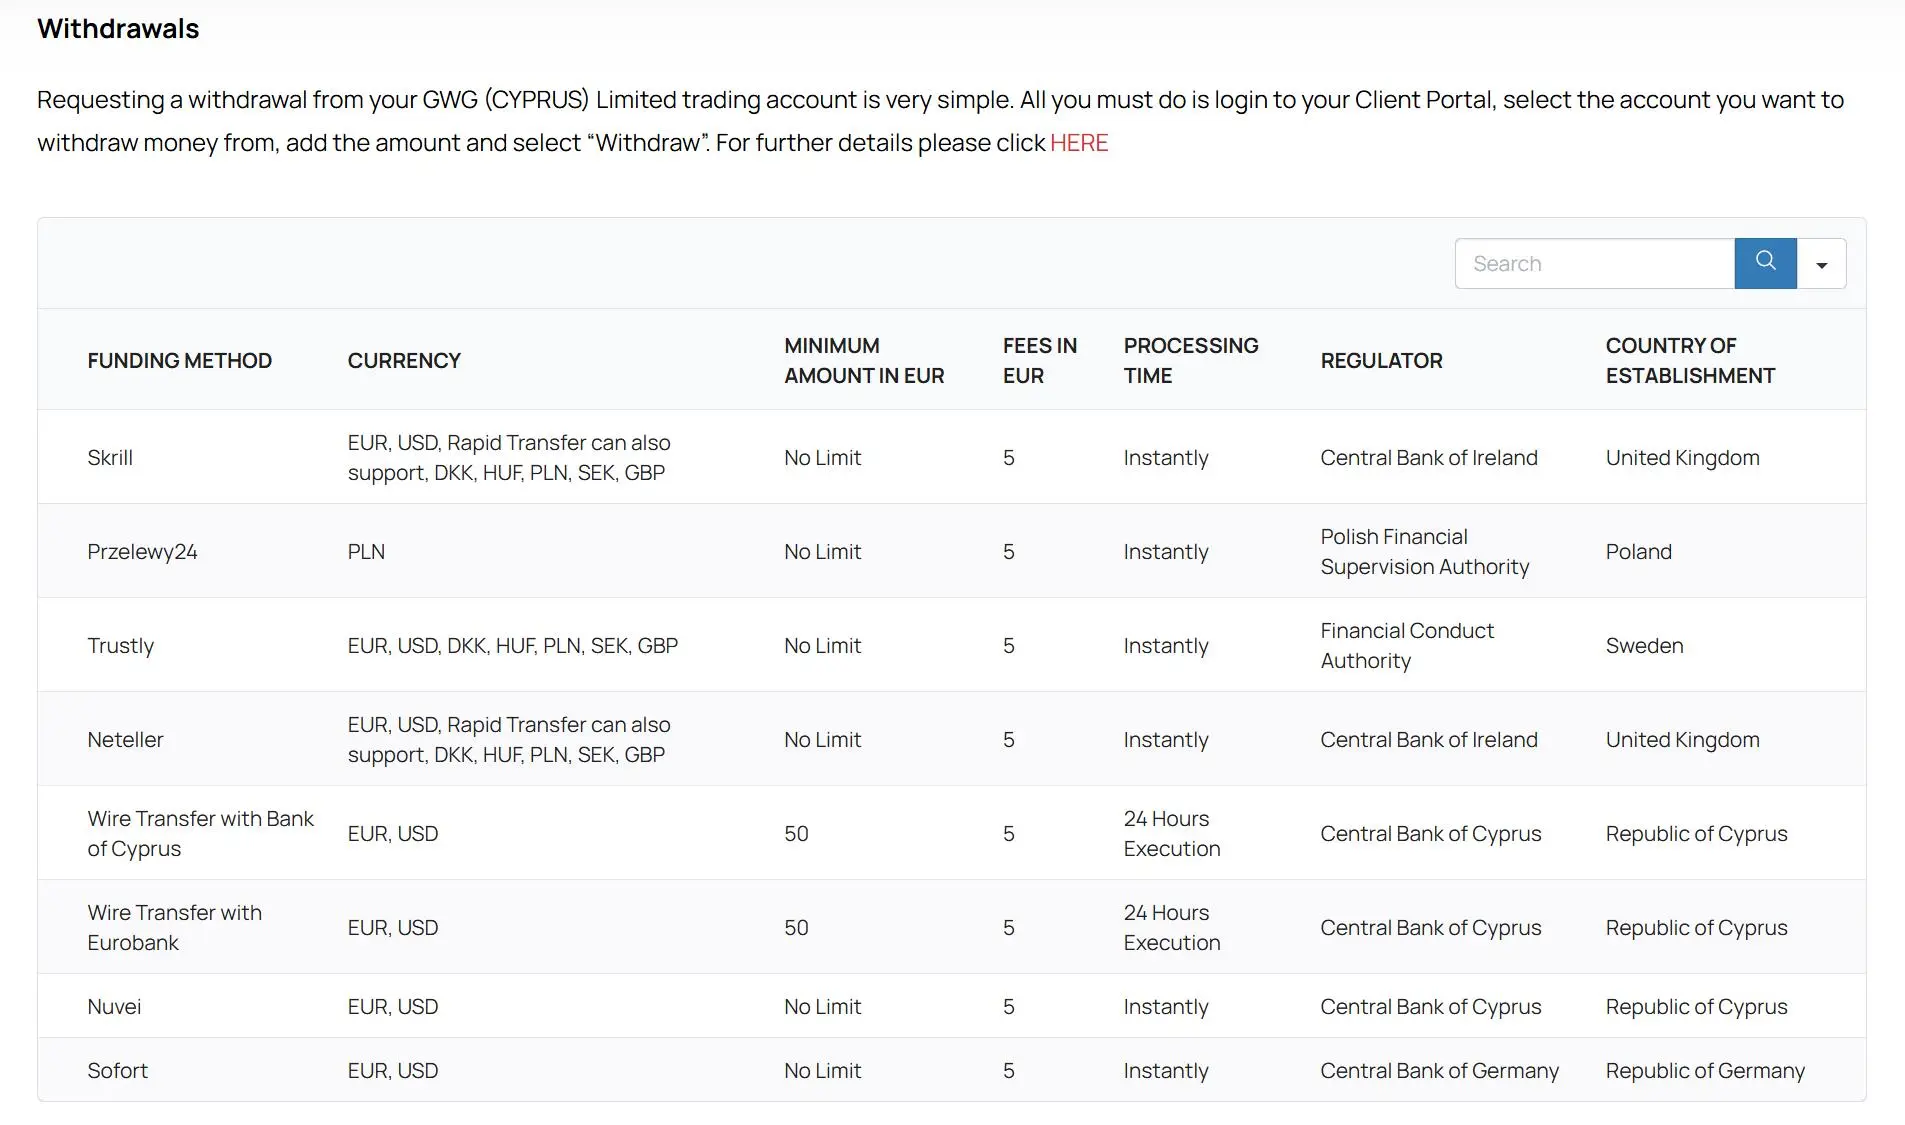Select No Limit in the Skrill row
1905x1125 pixels.
tap(822, 457)
